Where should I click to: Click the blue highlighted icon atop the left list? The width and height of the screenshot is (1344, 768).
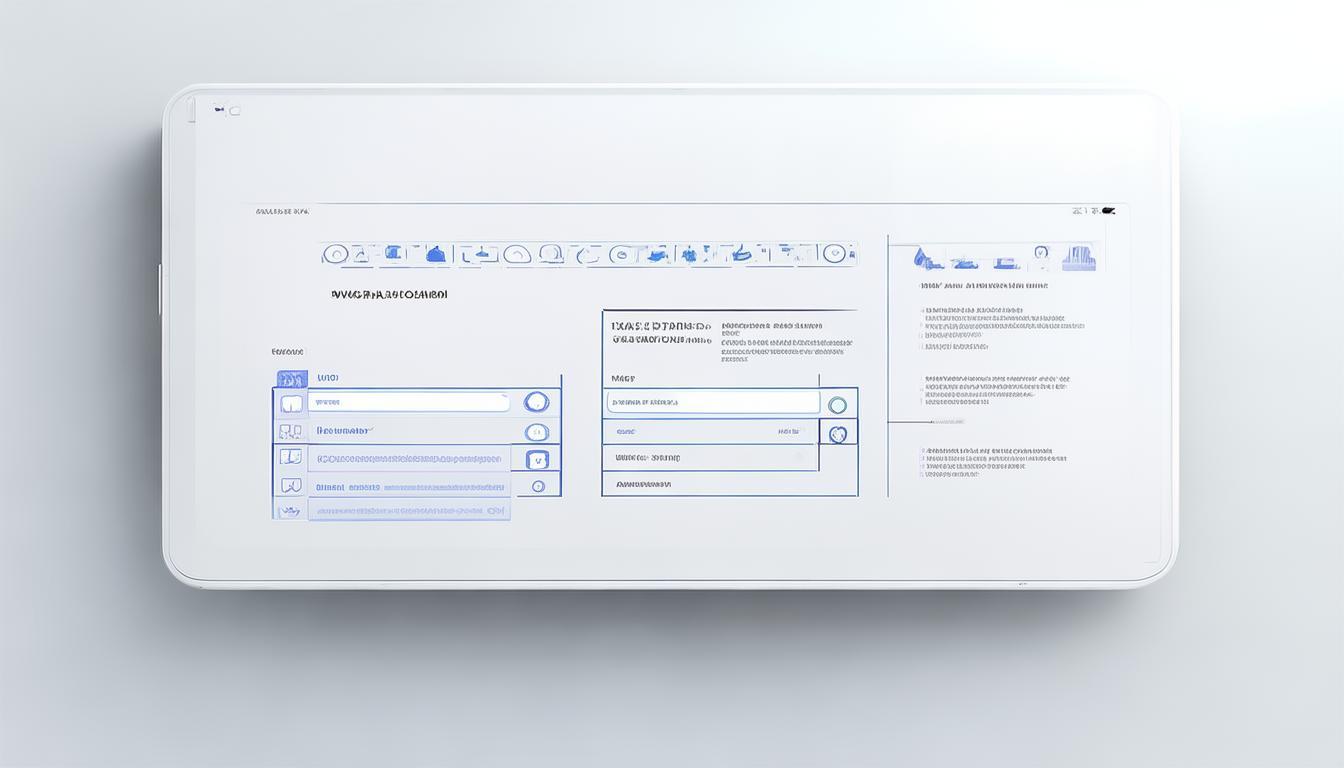pos(291,379)
